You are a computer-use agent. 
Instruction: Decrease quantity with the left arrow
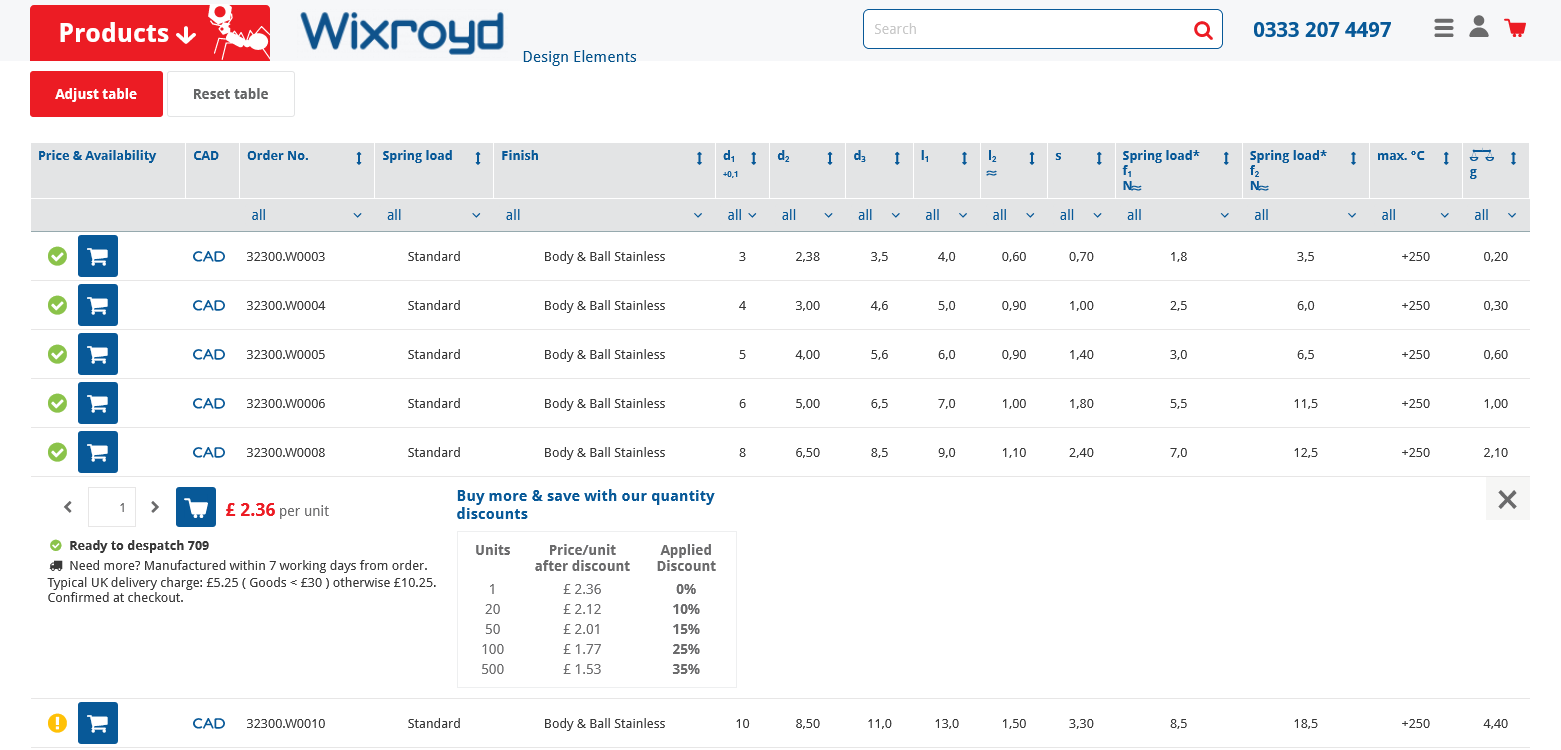pos(68,507)
